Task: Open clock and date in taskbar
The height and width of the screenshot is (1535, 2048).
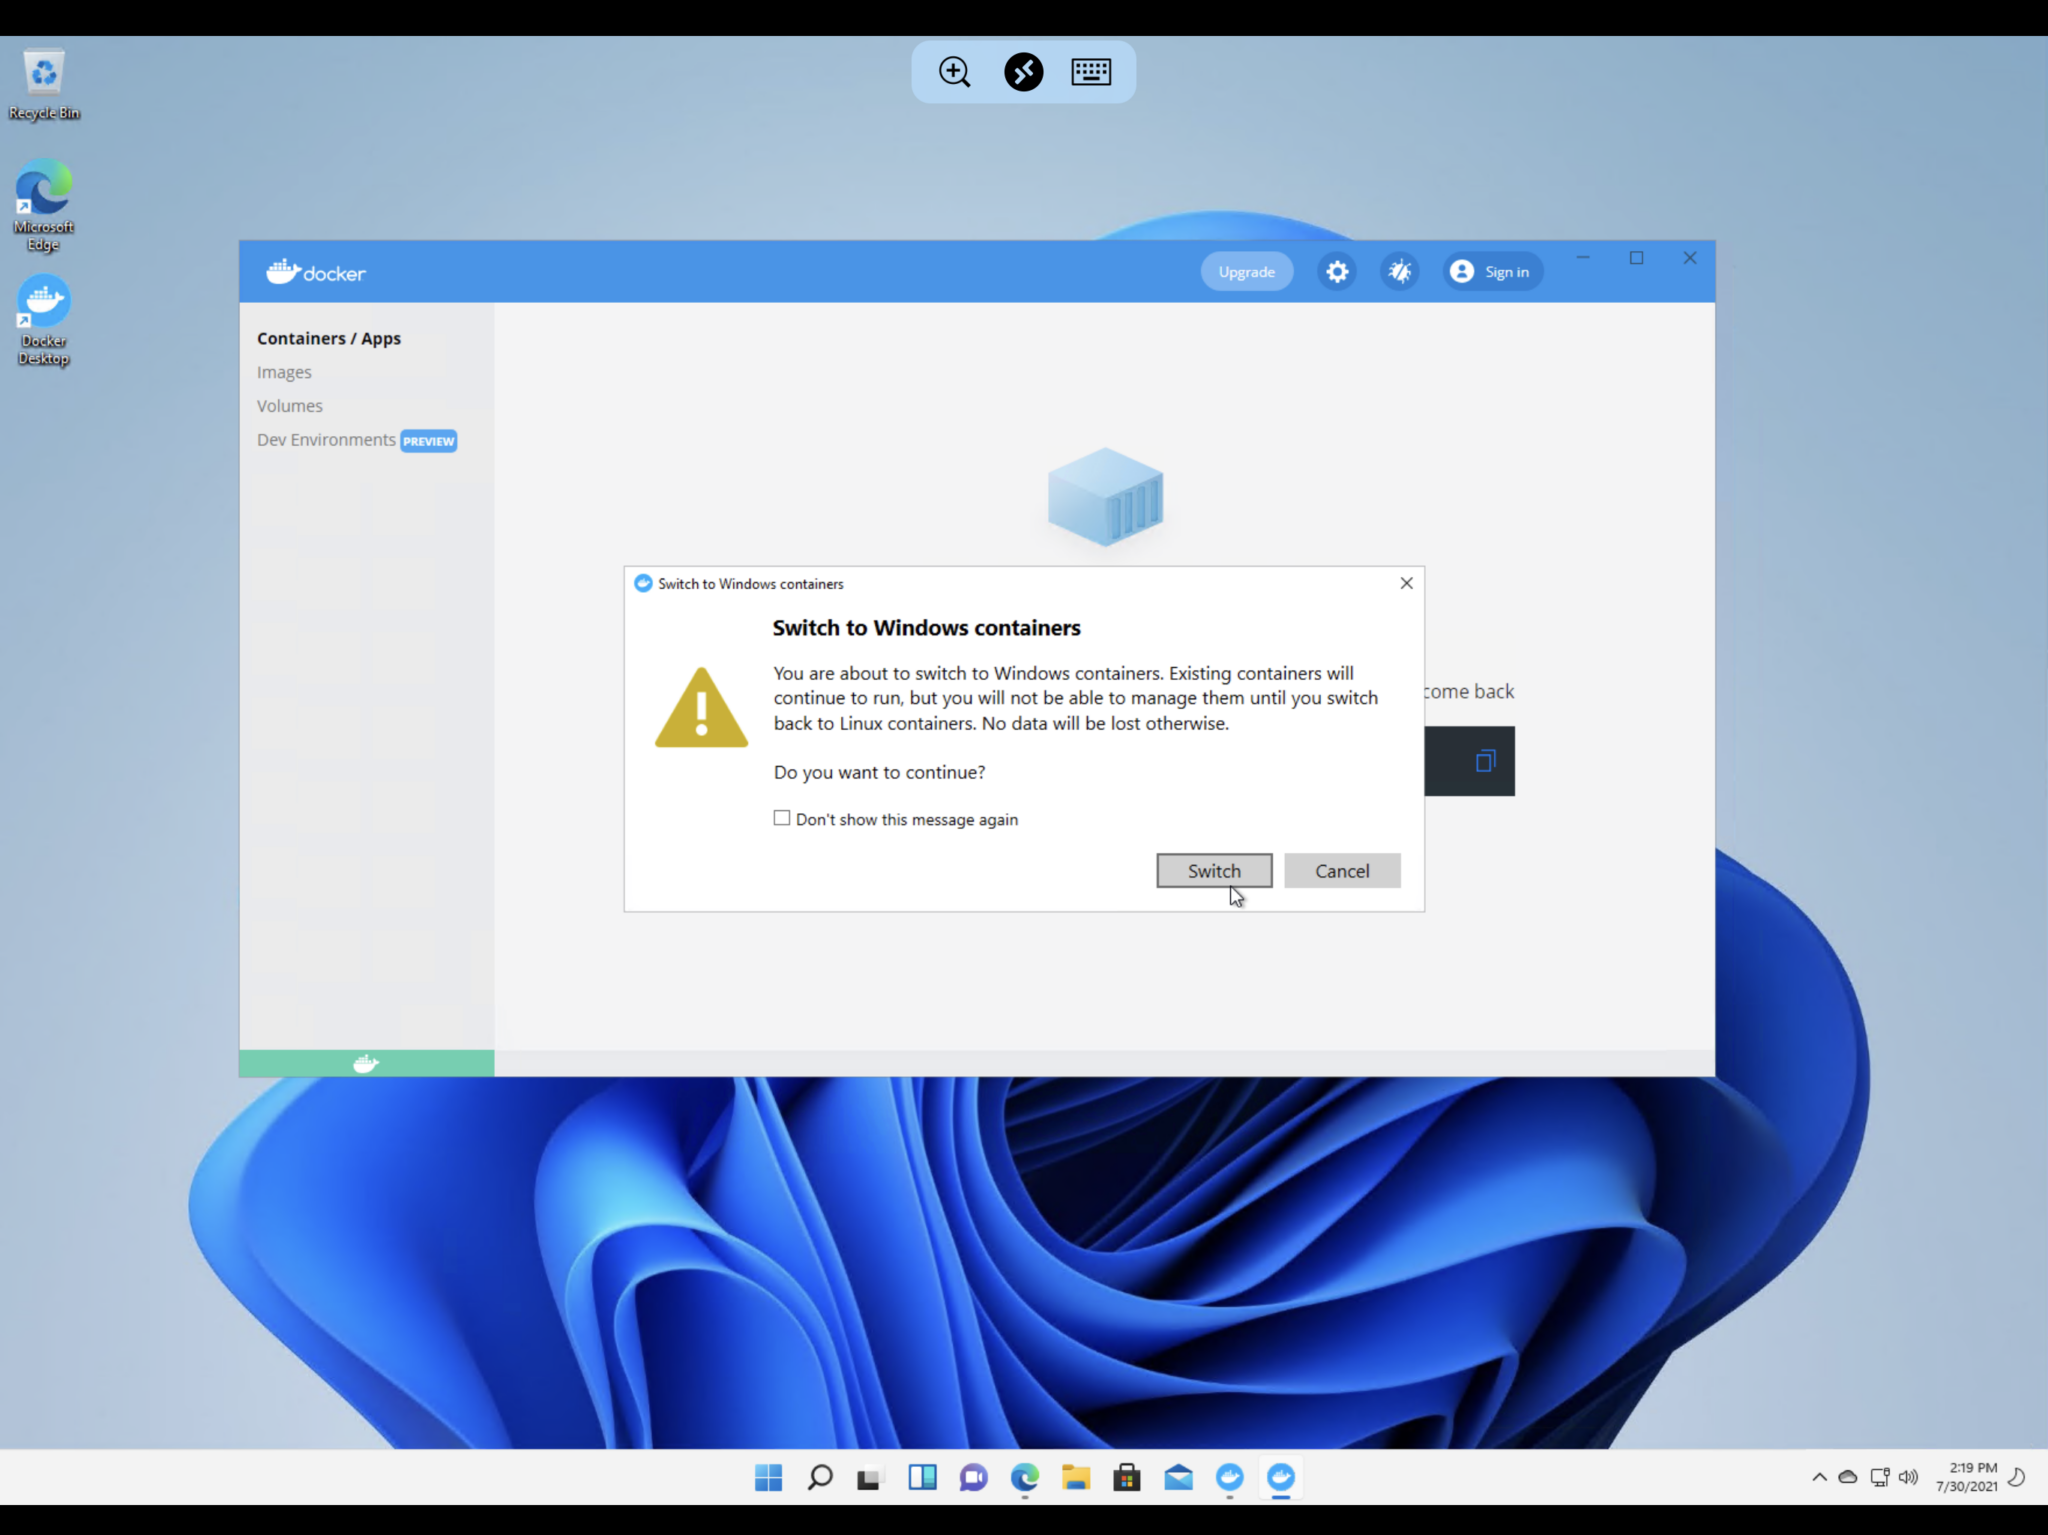Action: click(1966, 1477)
